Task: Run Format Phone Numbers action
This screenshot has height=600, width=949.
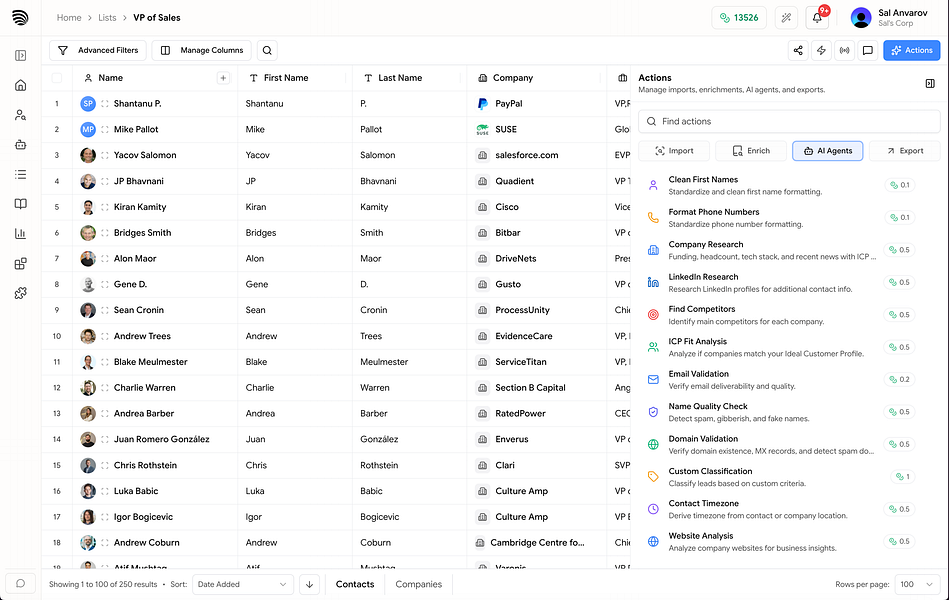Action: 781,217
